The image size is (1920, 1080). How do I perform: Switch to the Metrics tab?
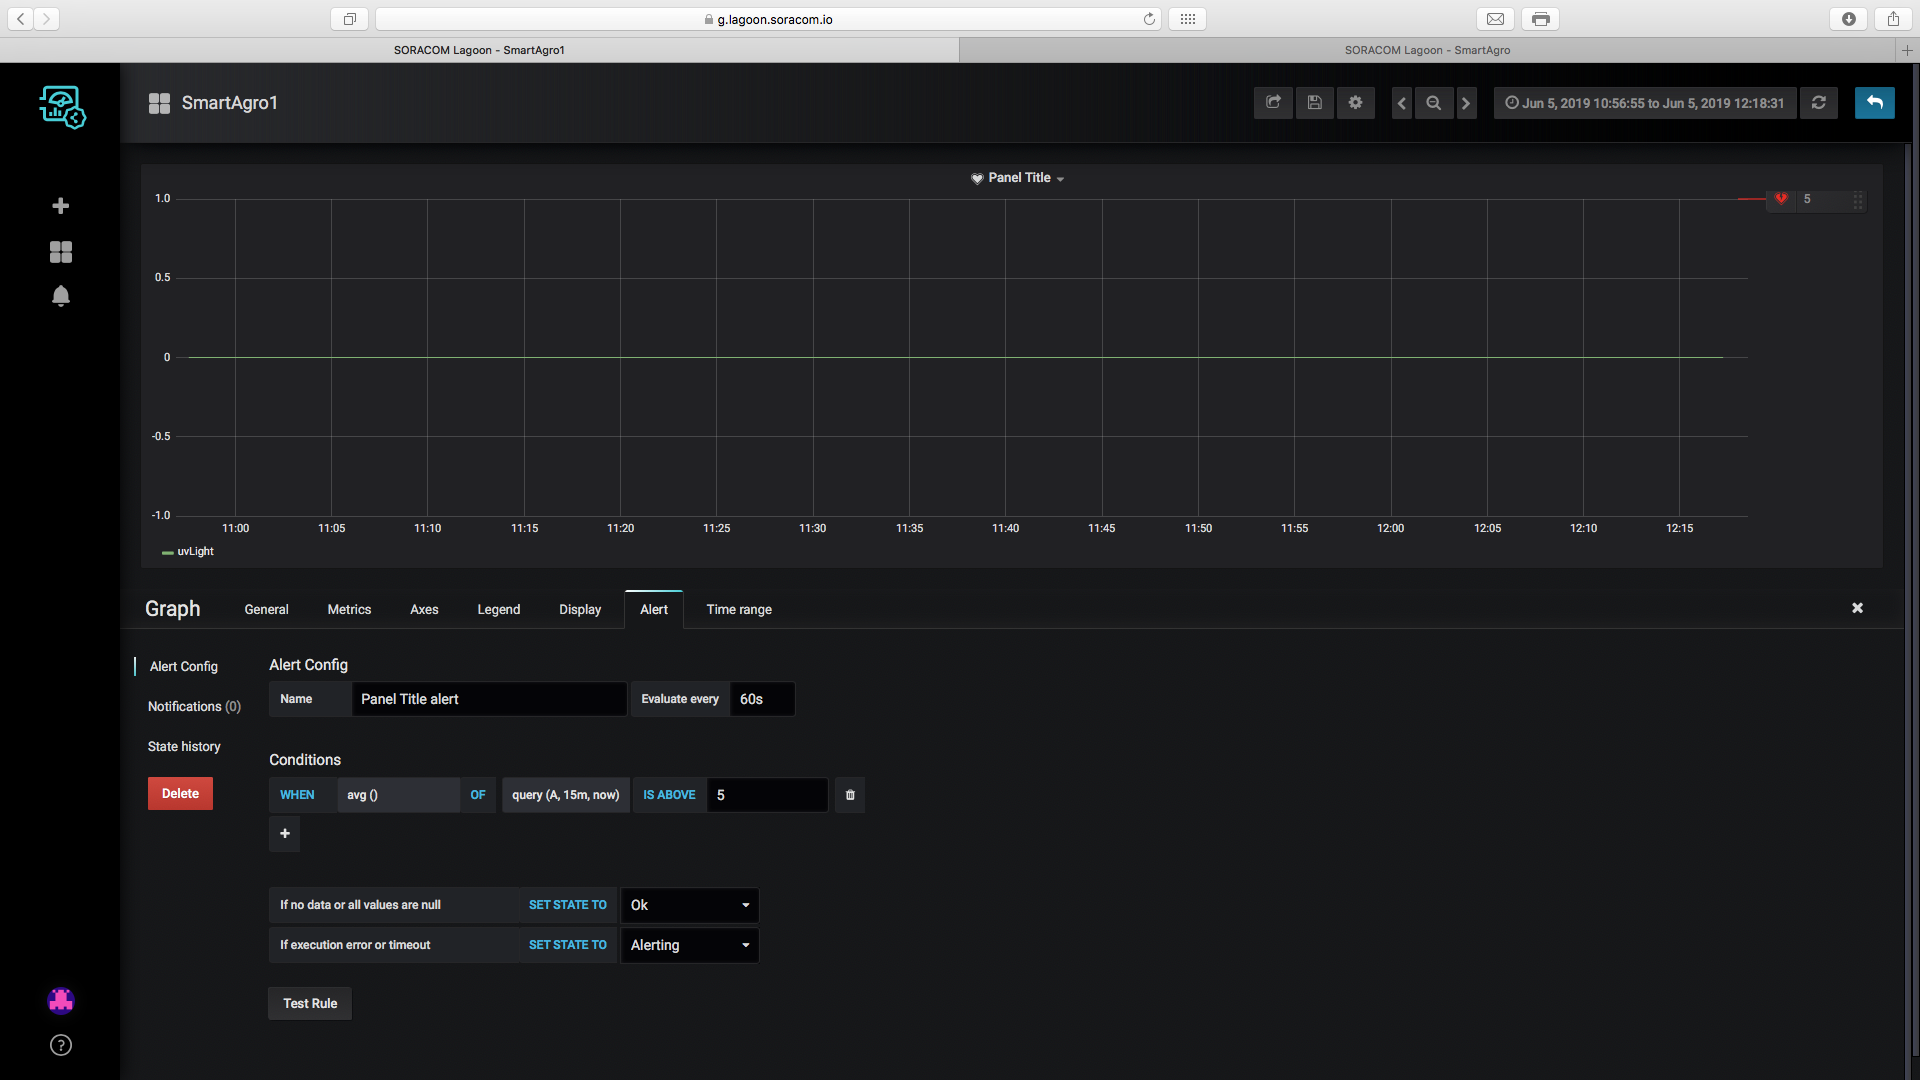349,609
